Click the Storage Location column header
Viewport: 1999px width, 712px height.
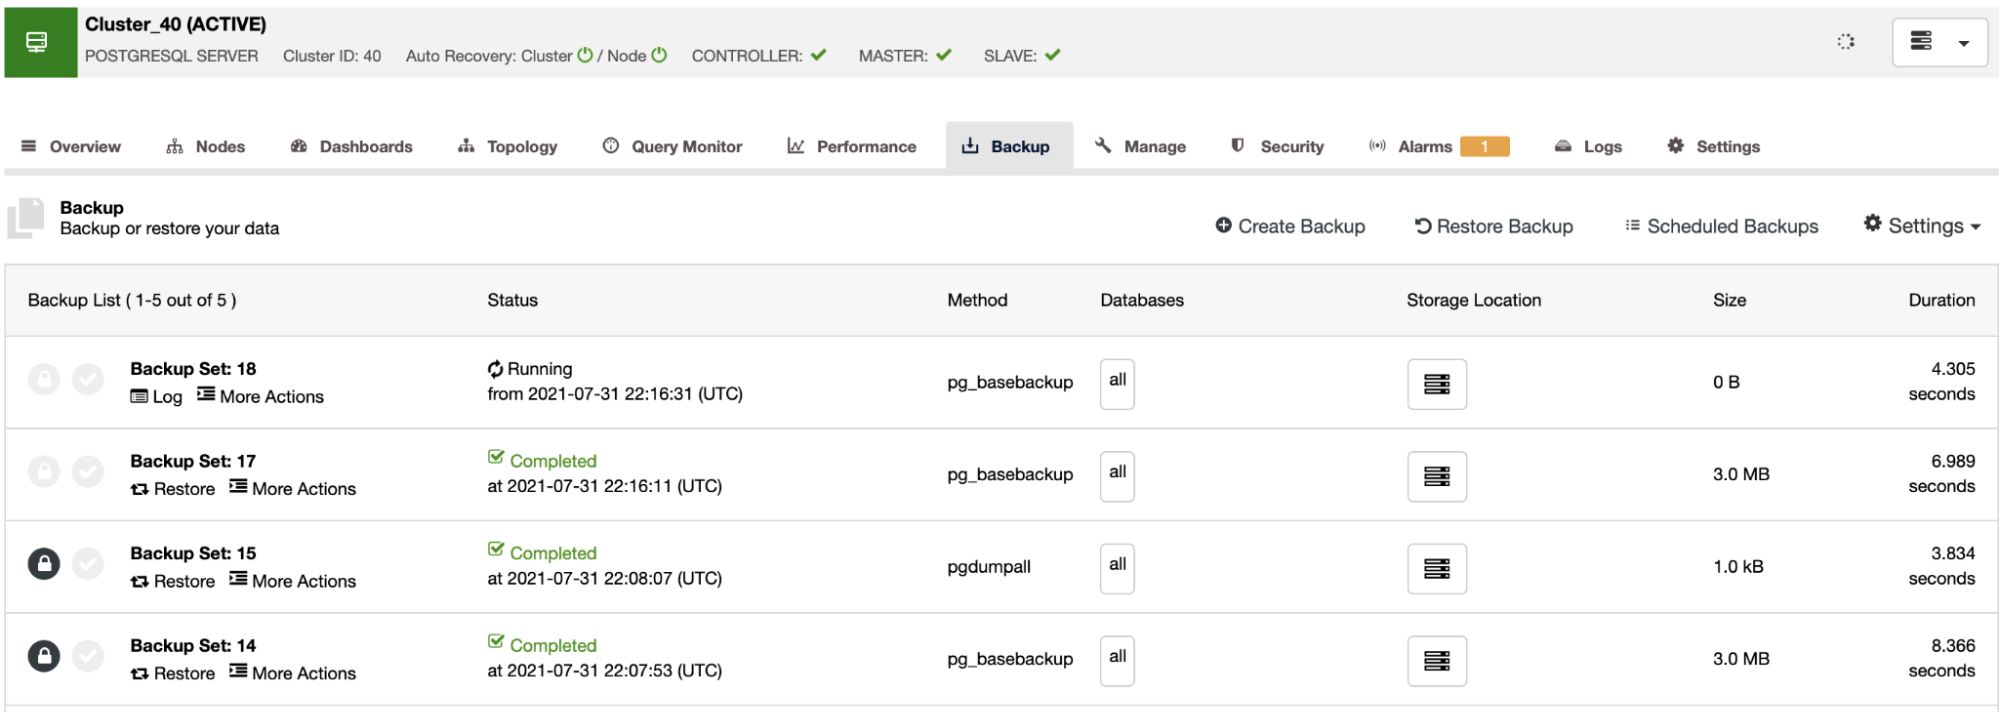coord(1474,300)
